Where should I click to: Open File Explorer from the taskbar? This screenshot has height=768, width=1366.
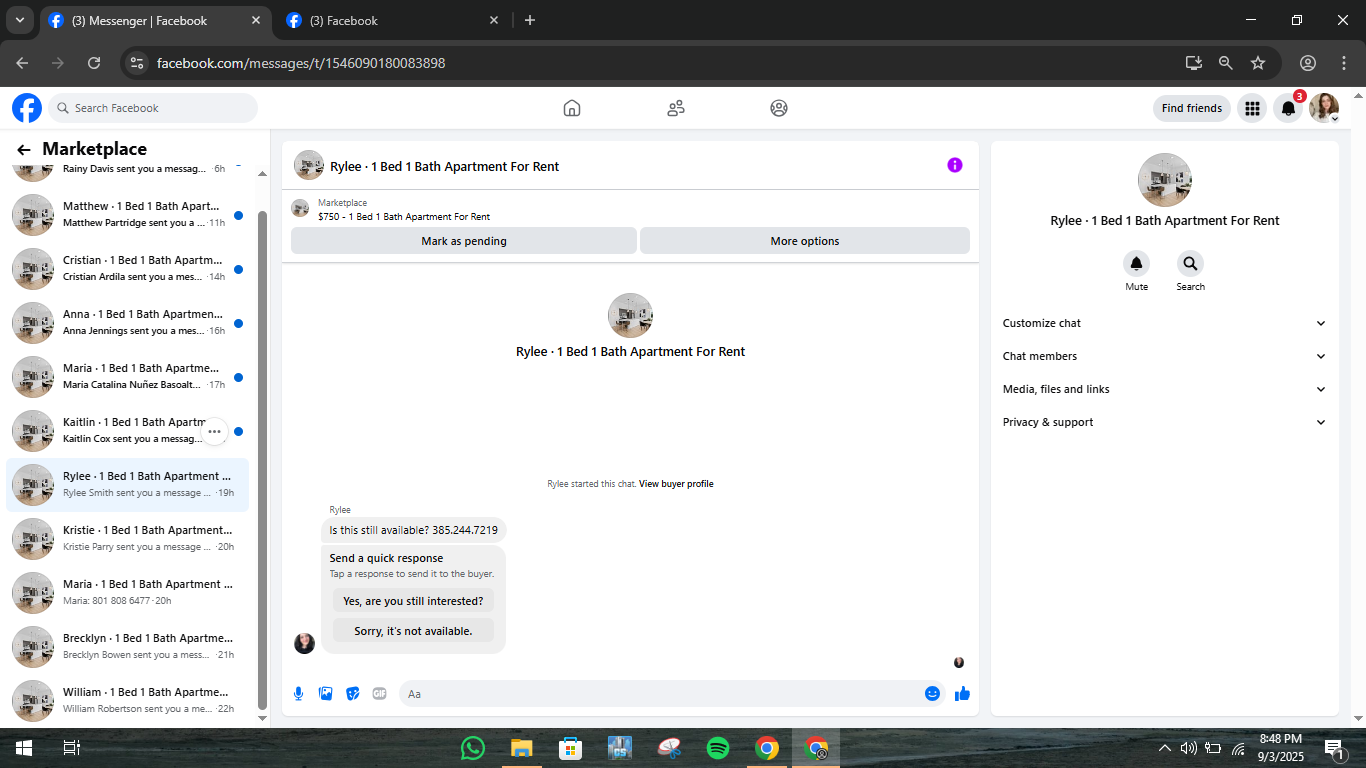[522, 748]
